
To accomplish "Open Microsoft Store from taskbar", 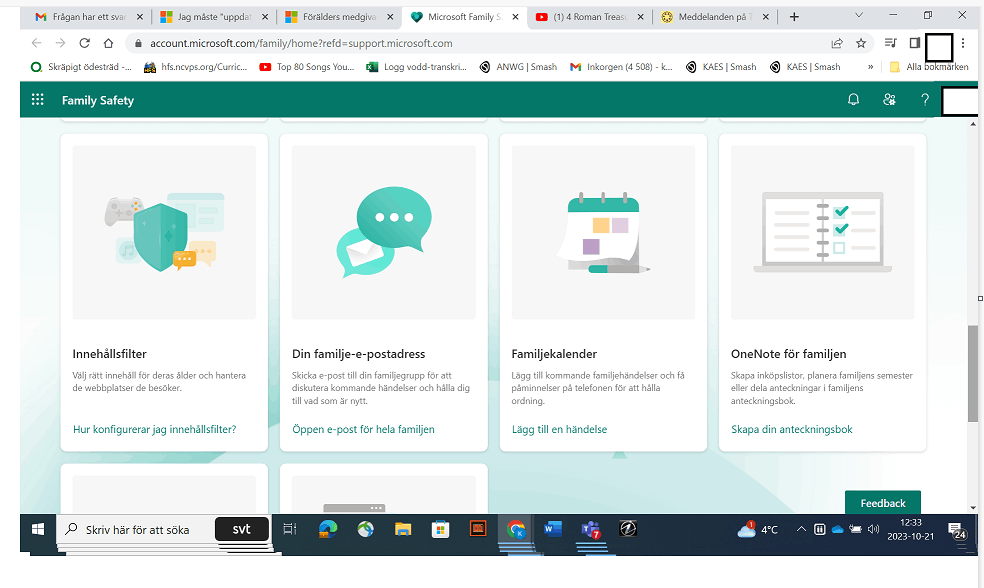I will tap(441, 530).
